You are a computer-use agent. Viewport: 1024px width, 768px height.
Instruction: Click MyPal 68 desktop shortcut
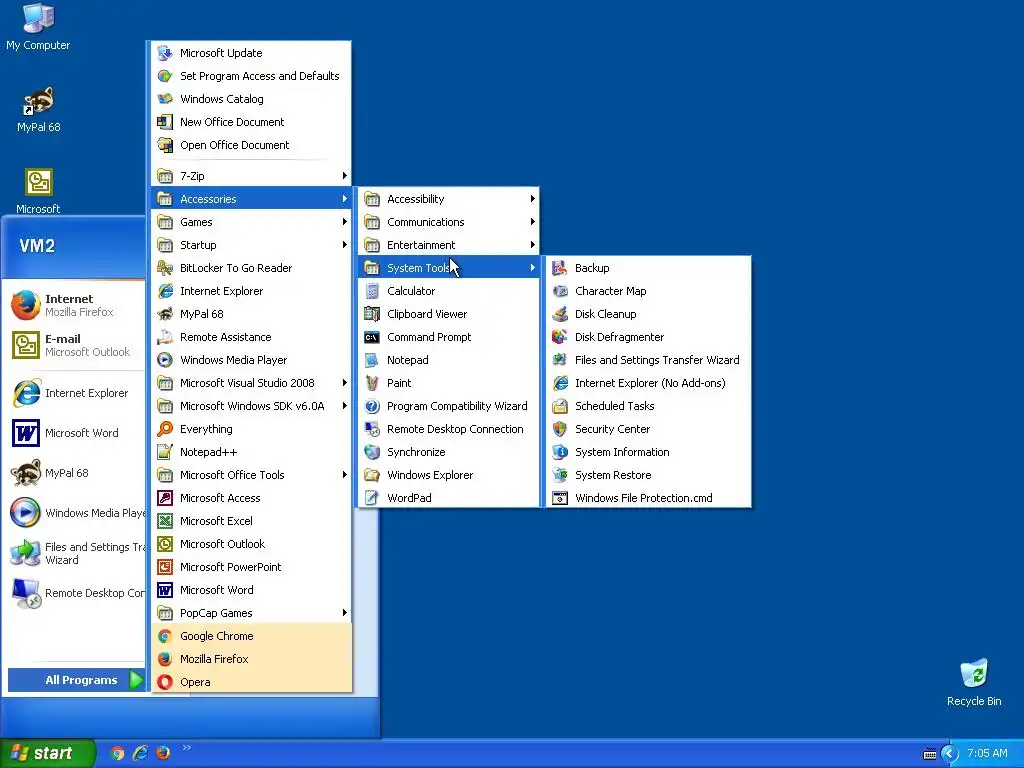[38, 110]
